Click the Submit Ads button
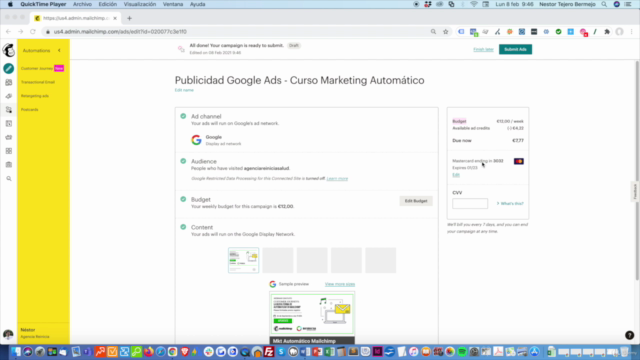640x360 pixels. (515, 49)
